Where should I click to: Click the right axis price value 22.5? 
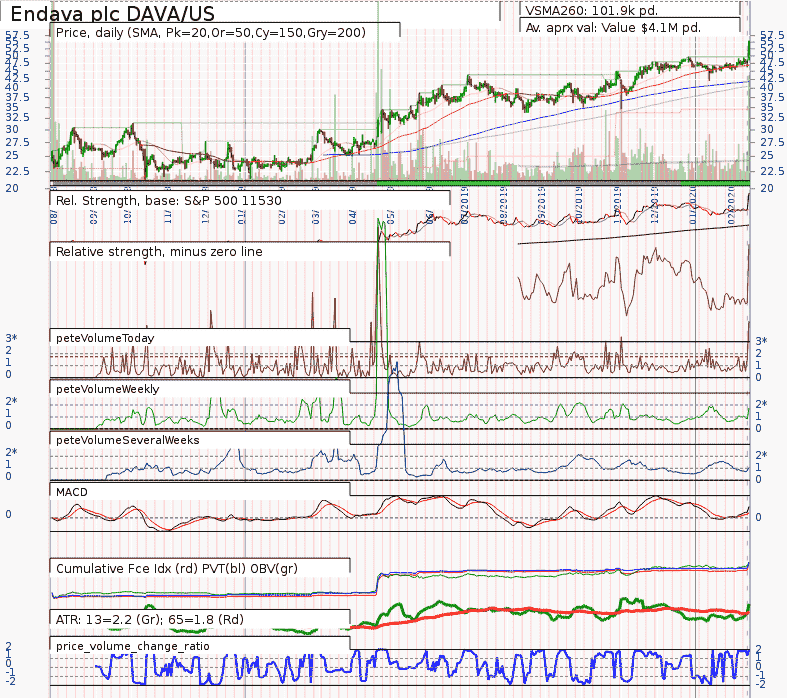(x=772, y=172)
